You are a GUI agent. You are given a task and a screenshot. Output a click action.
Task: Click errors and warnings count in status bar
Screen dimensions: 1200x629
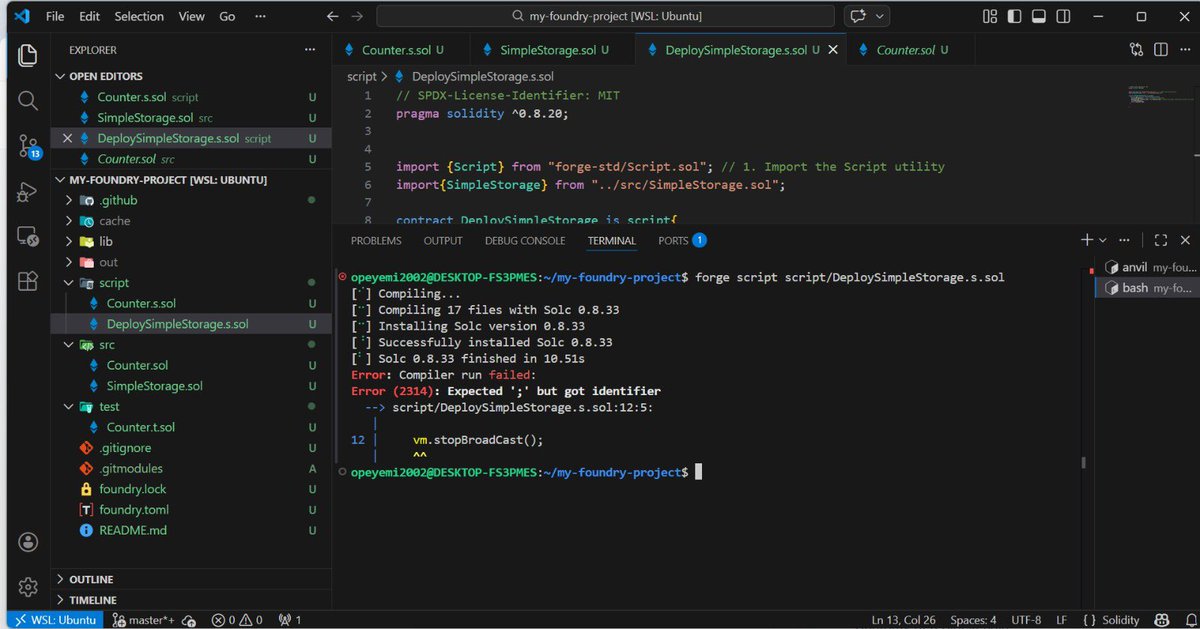(237, 620)
